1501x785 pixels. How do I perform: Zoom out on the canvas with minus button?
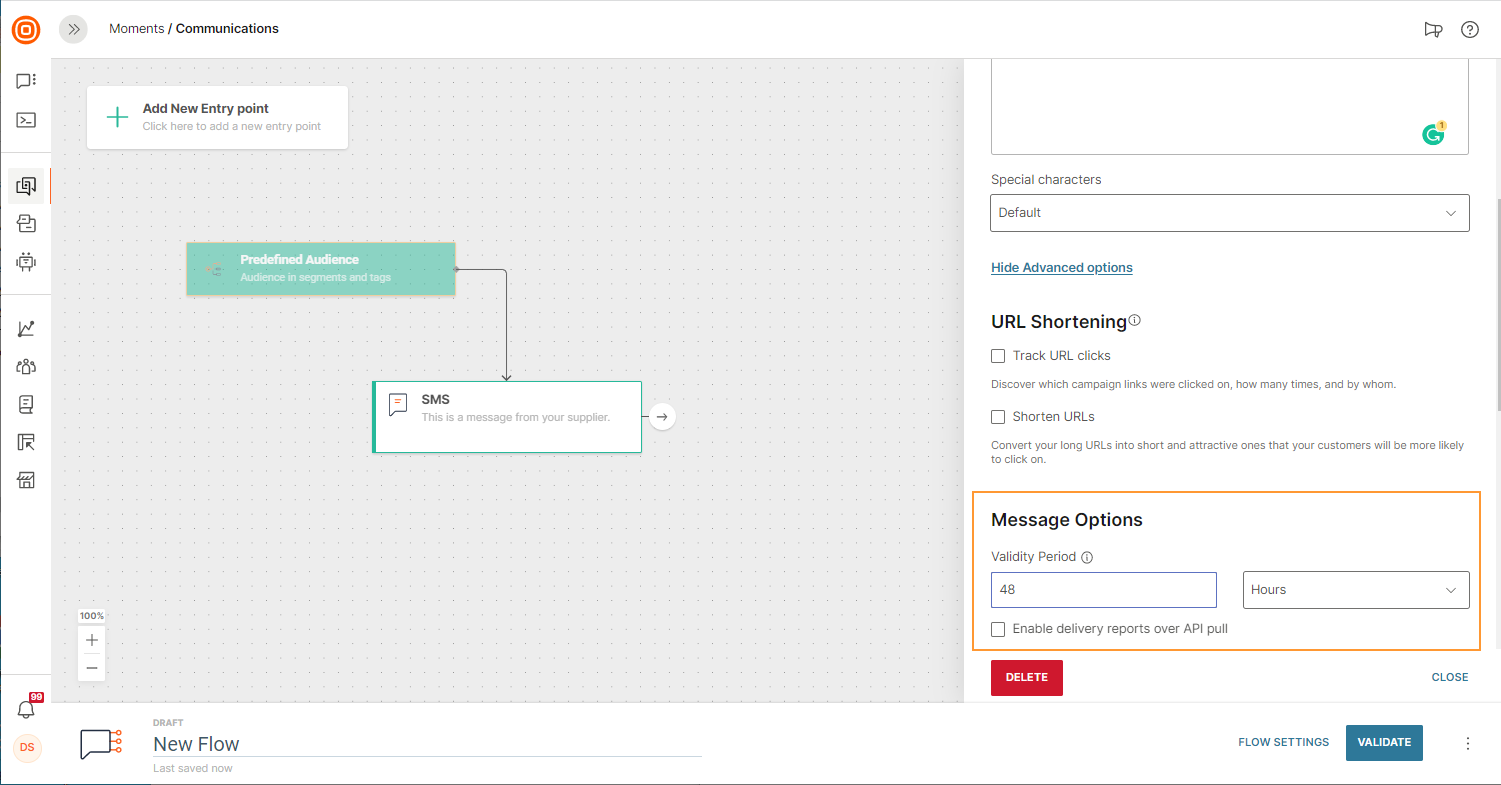point(92,667)
